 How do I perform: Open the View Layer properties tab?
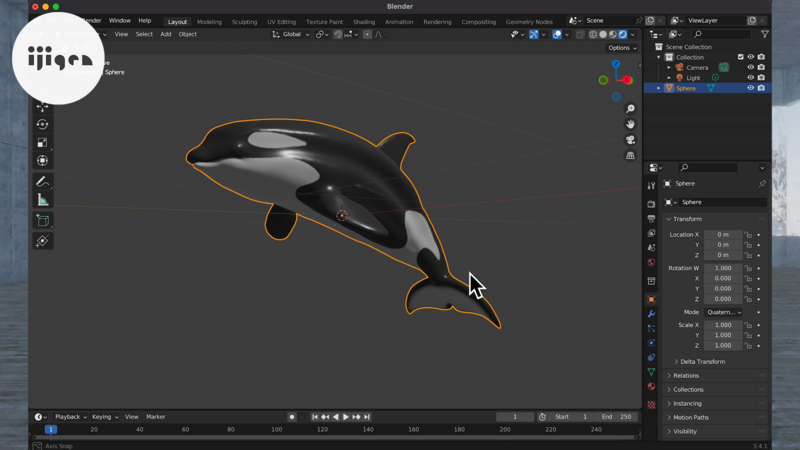(x=651, y=233)
